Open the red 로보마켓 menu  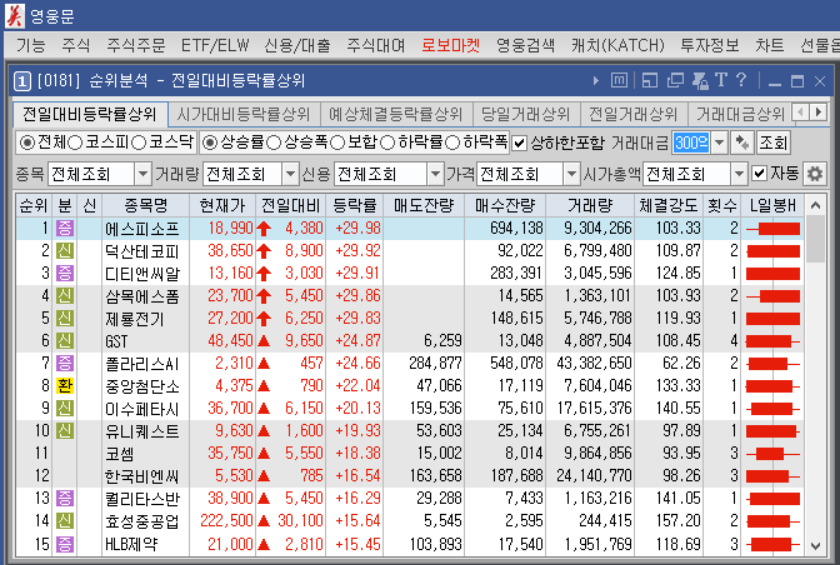tap(451, 46)
